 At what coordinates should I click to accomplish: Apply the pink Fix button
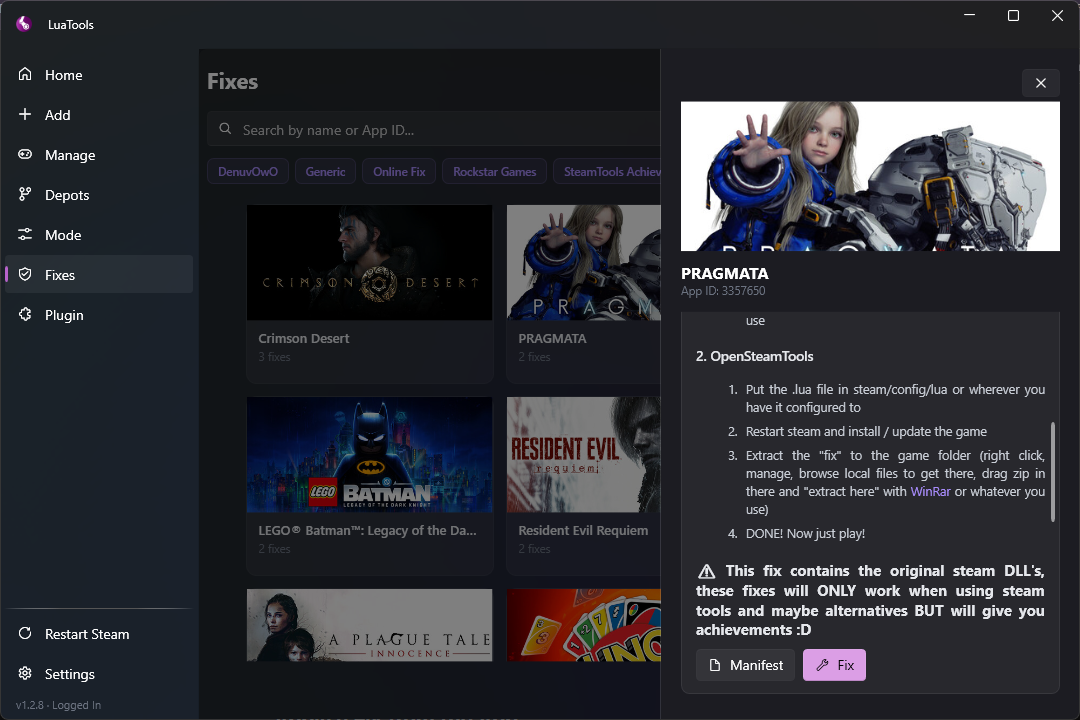(834, 665)
